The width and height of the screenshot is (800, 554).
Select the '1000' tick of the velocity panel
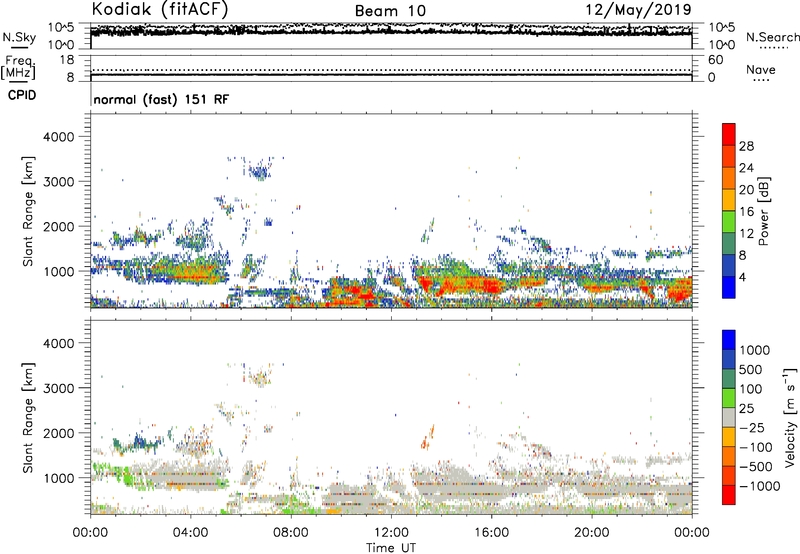[x=59, y=479]
